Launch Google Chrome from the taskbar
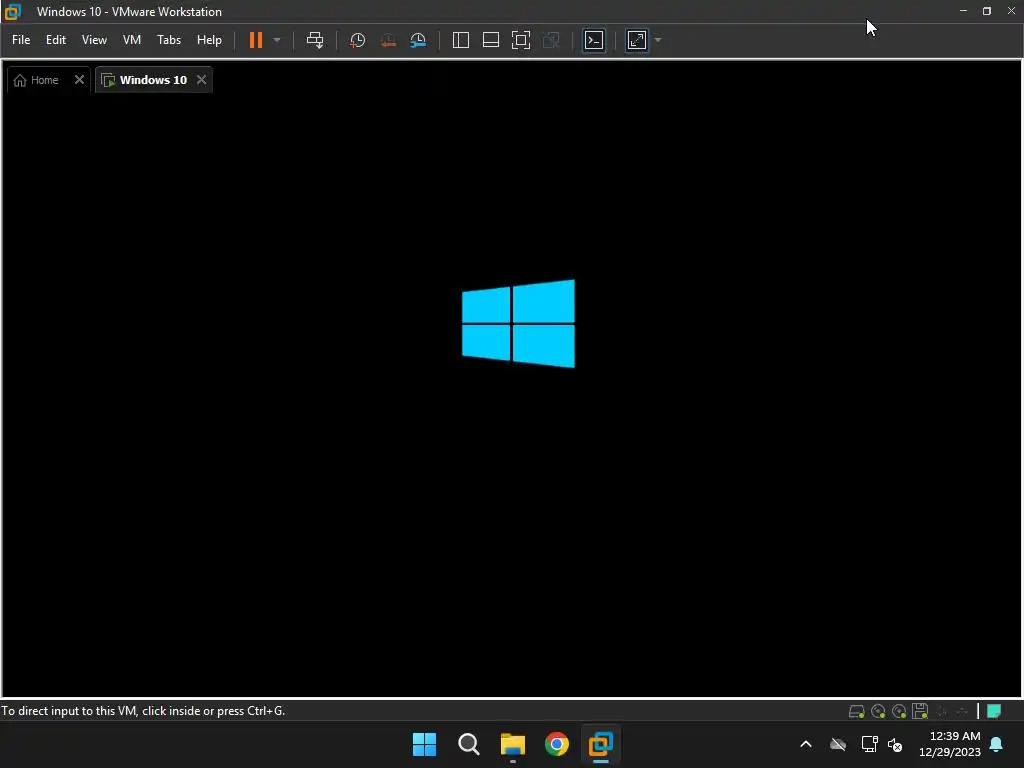 click(x=556, y=744)
